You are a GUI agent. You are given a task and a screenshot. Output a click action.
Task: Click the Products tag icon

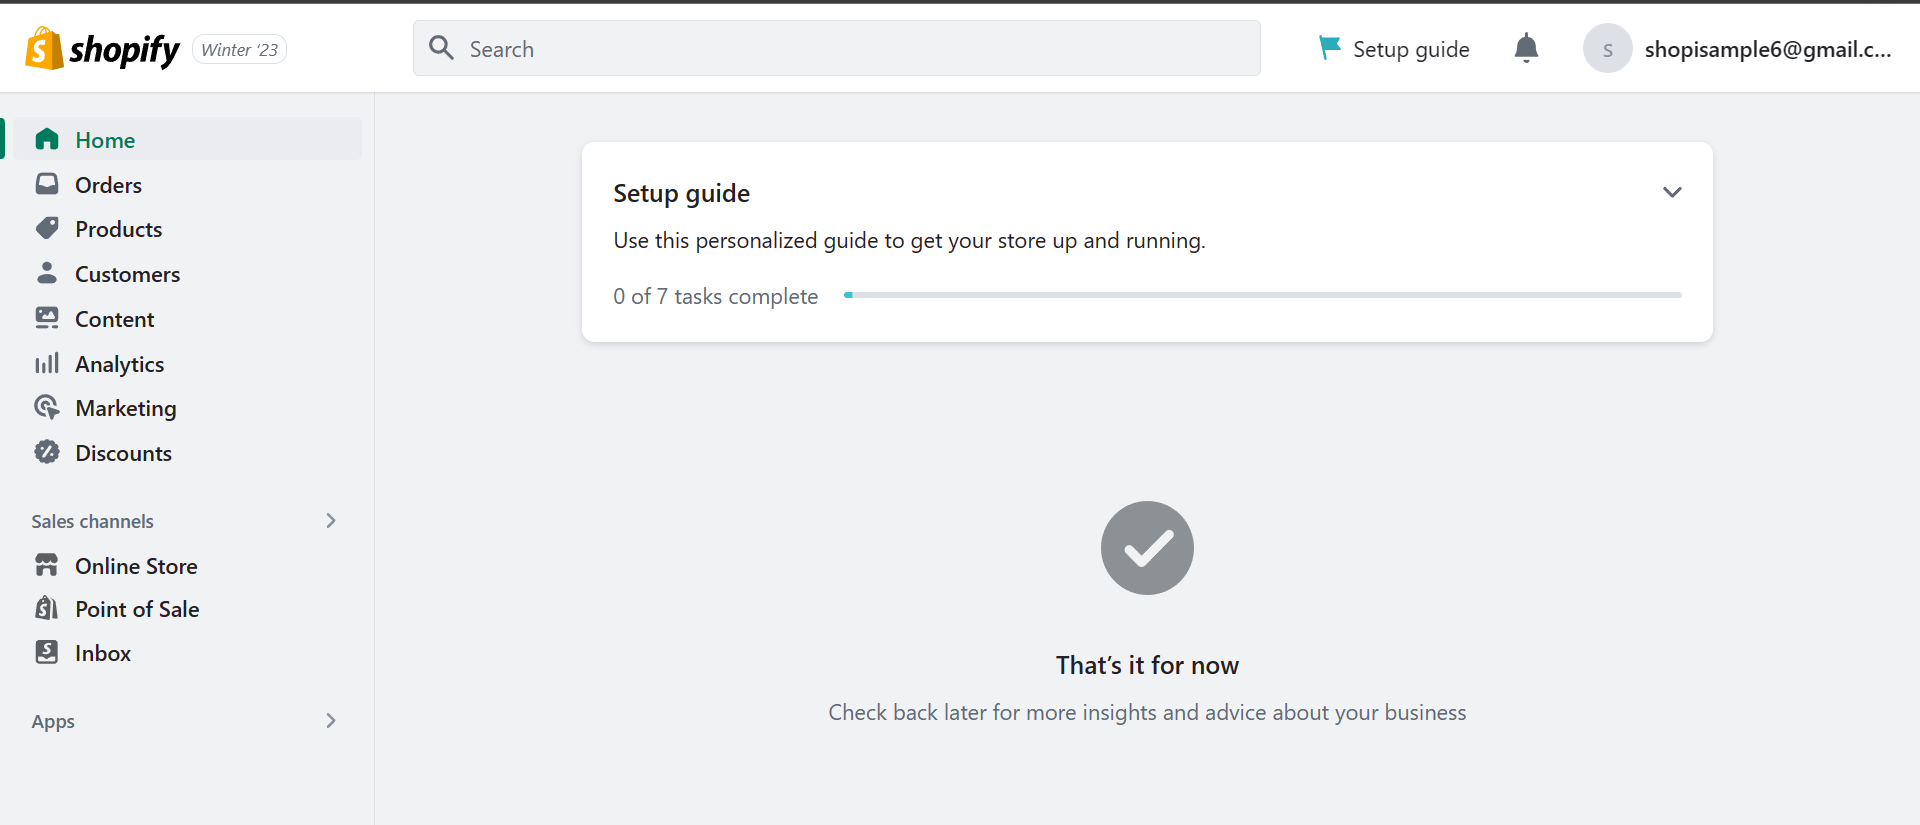[x=47, y=229]
